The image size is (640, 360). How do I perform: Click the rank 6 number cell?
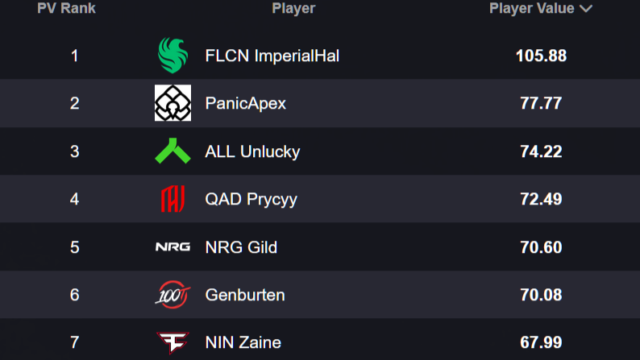(x=74, y=295)
